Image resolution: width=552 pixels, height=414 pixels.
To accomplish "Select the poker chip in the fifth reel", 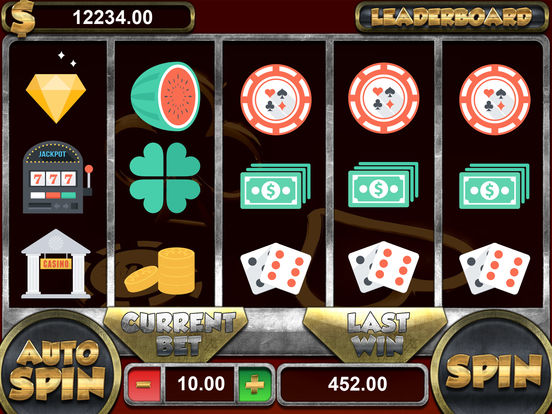I will [495, 99].
